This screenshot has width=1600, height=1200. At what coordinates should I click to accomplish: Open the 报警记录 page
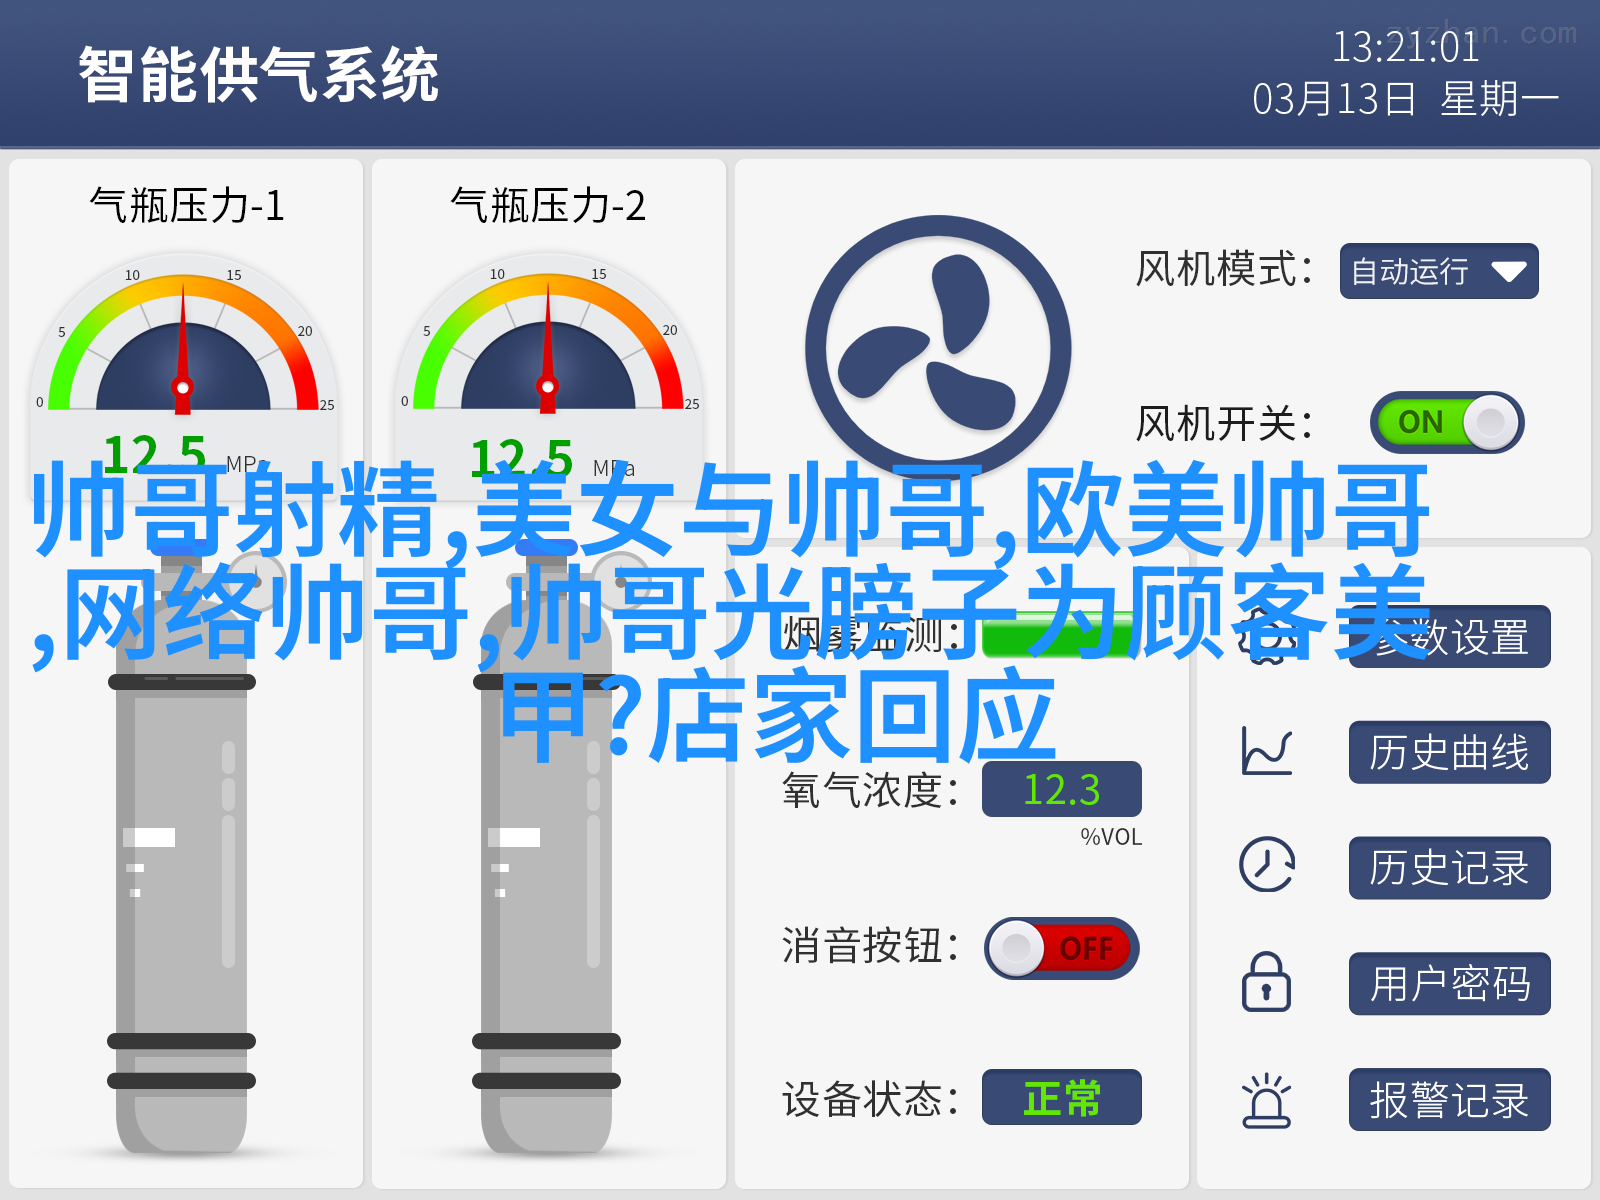tap(1449, 1100)
